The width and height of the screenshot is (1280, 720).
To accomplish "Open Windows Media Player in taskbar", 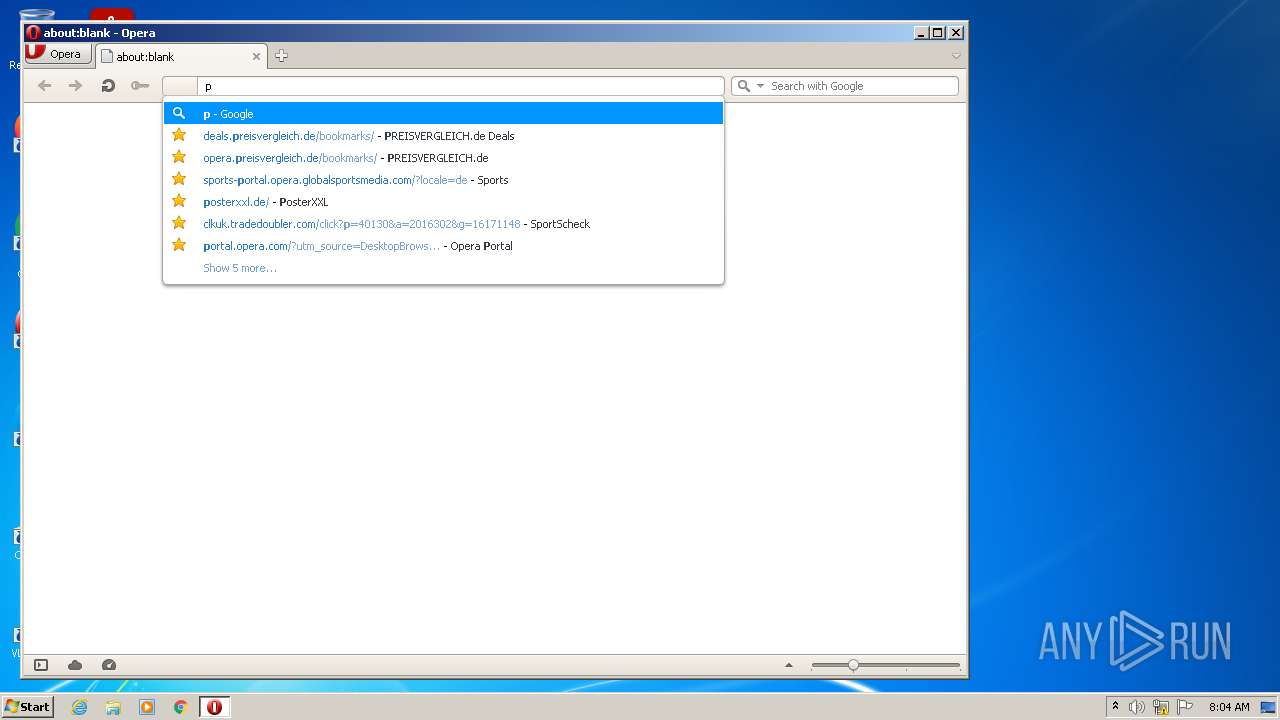I will pyautogui.click(x=147, y=707).
